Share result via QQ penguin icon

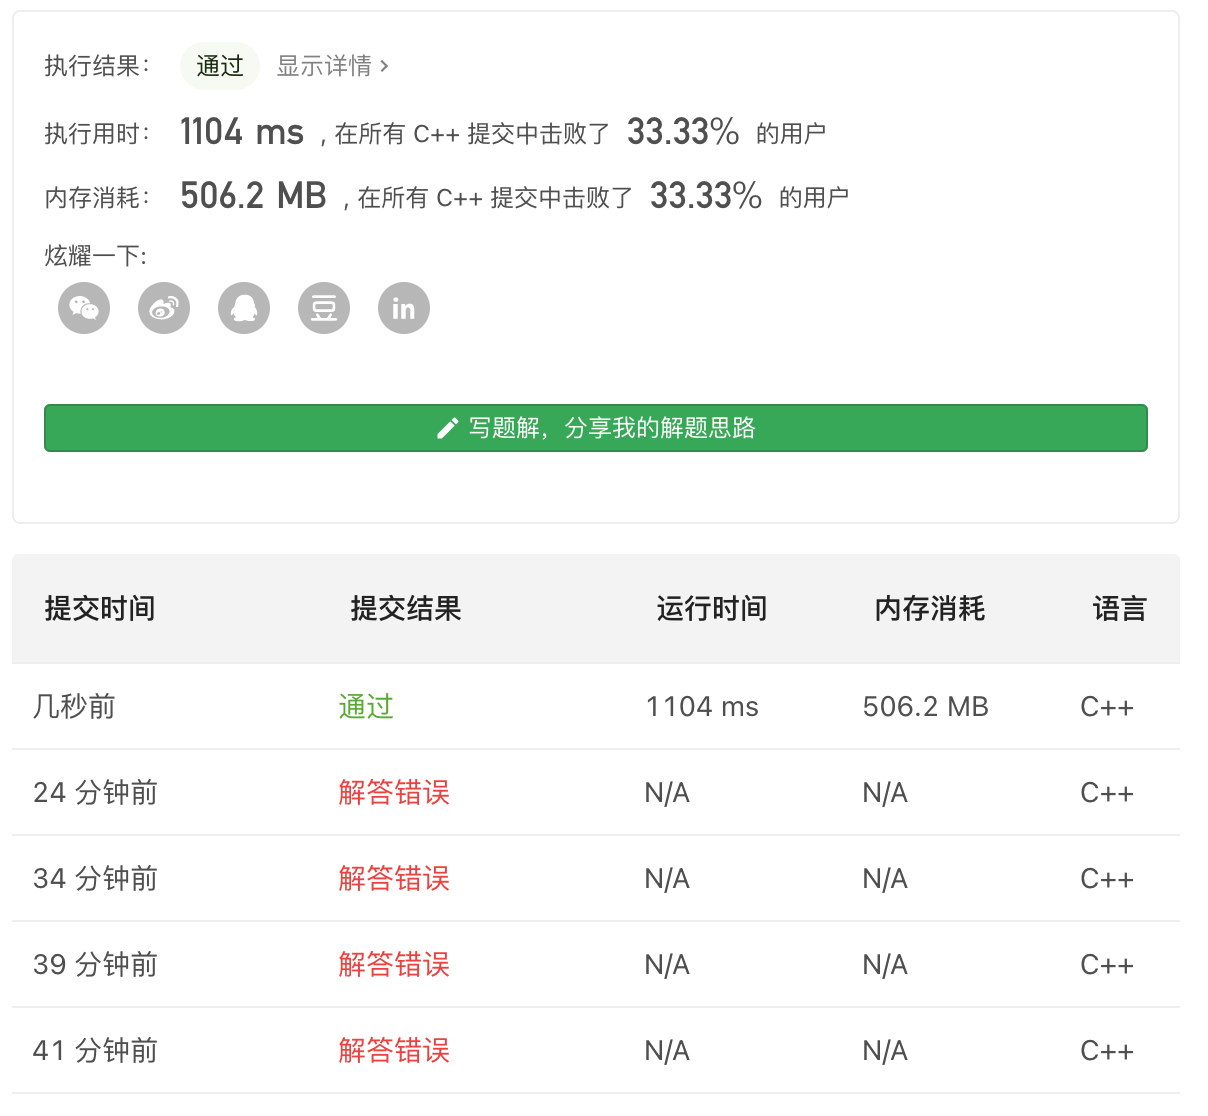coord(244,308)
